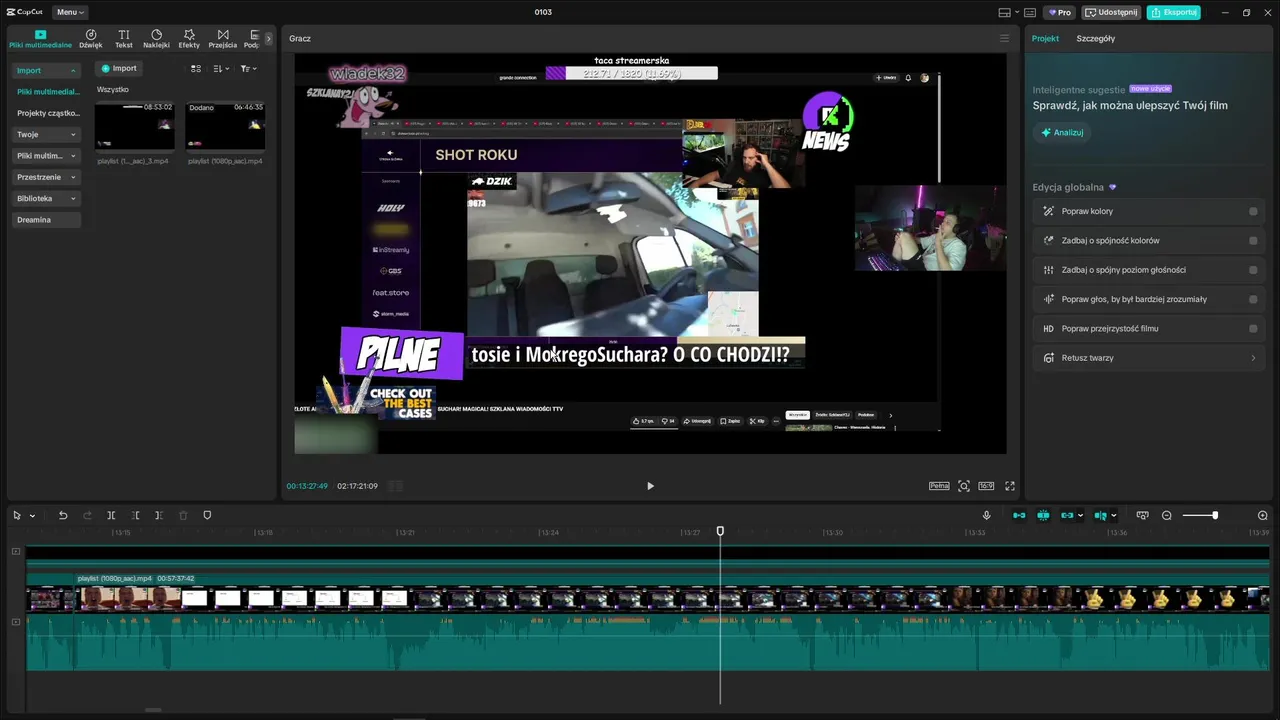Enable Popraw głos, by był bardziej zrozumiały
Viewport: 1280px width, 720px height.
[x=1253, y=299]
